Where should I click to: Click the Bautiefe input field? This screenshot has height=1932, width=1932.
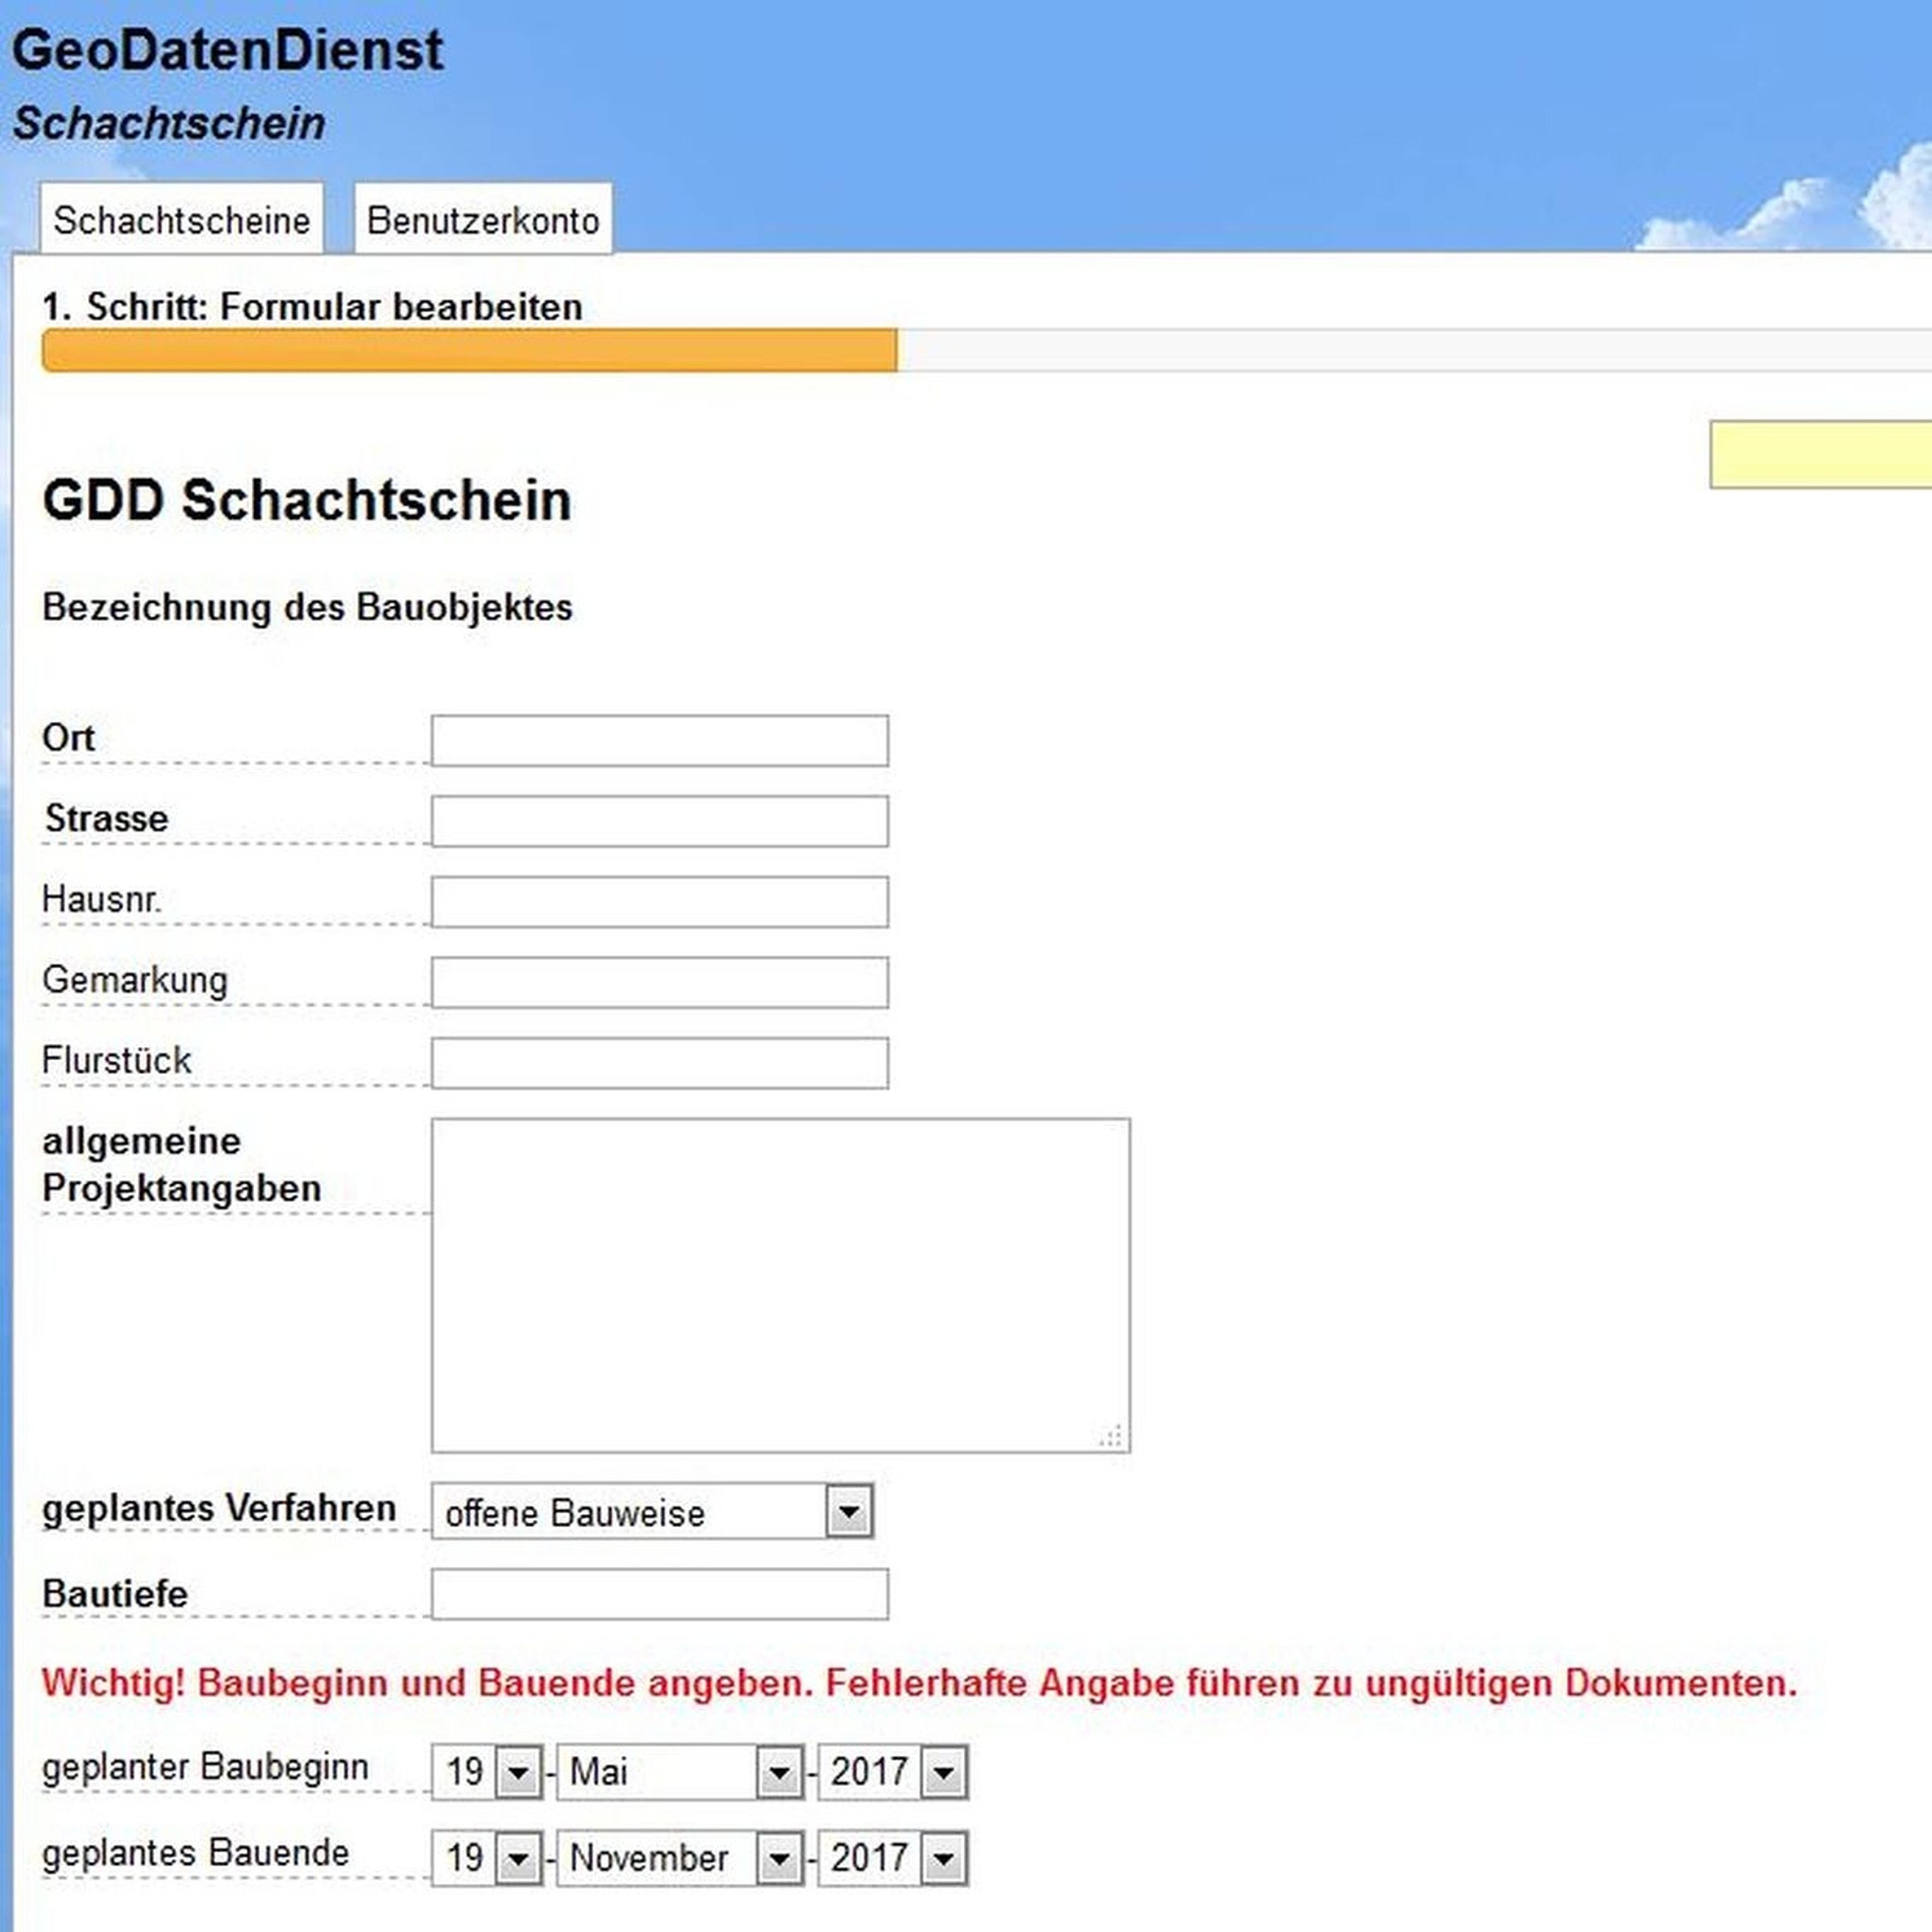click(x=659, y=1593)
